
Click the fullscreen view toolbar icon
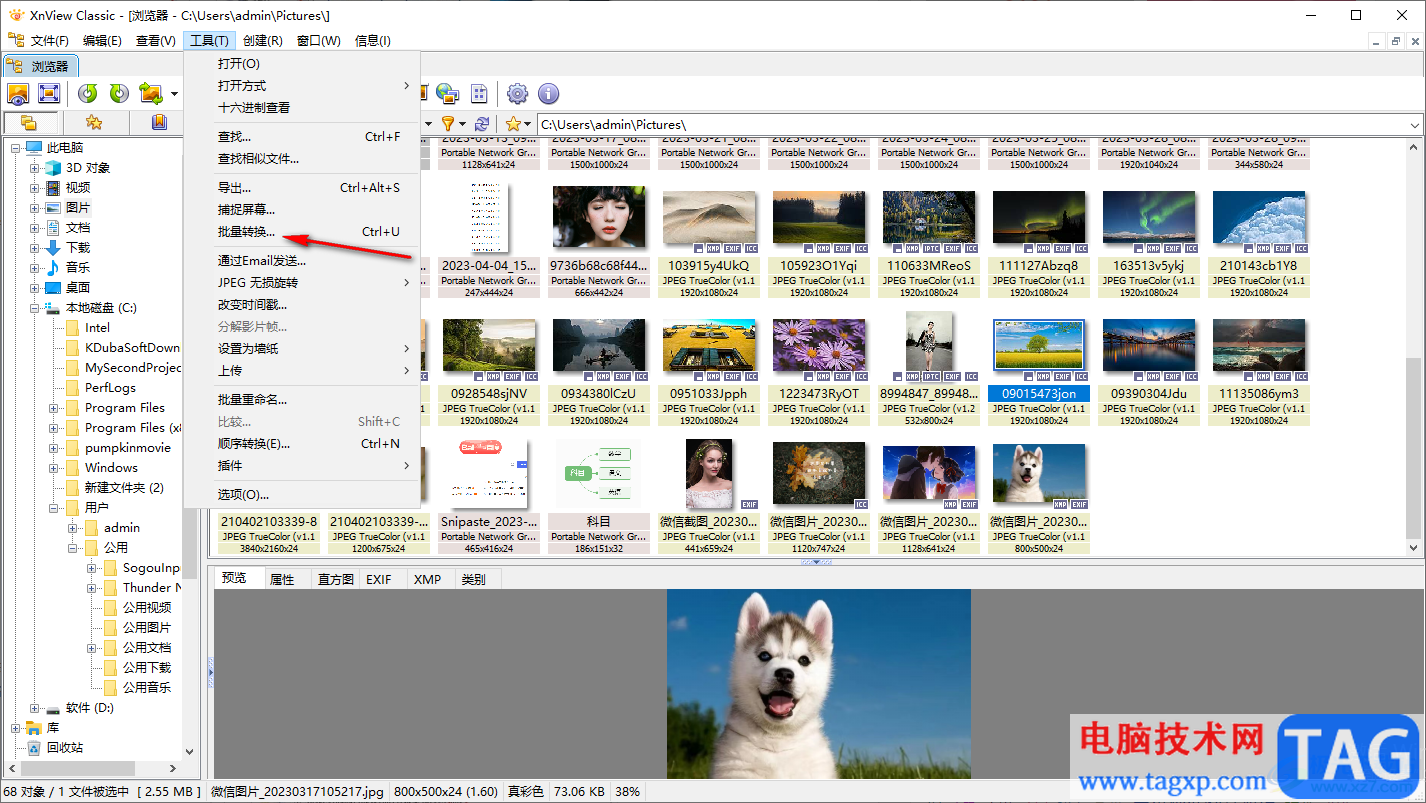point(48,93)
